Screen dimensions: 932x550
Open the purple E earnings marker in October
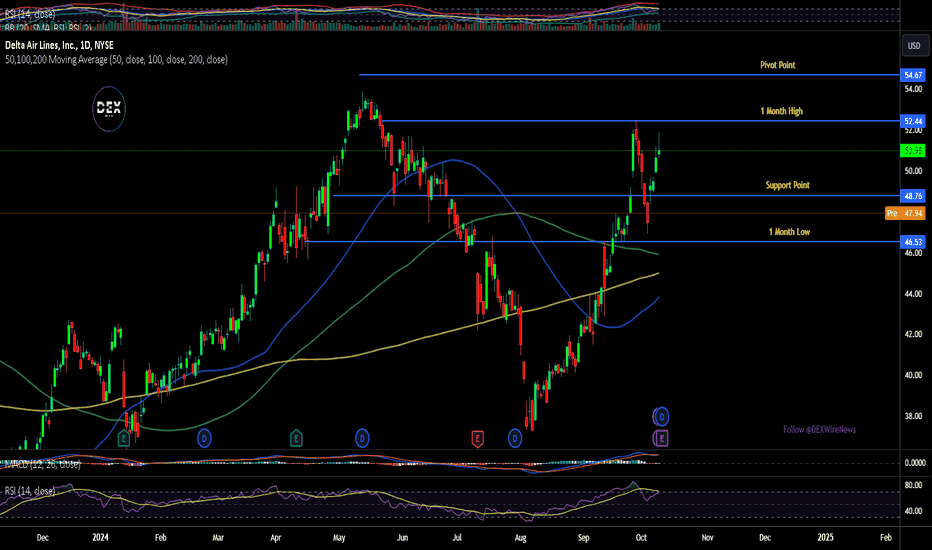pos(661,439)
